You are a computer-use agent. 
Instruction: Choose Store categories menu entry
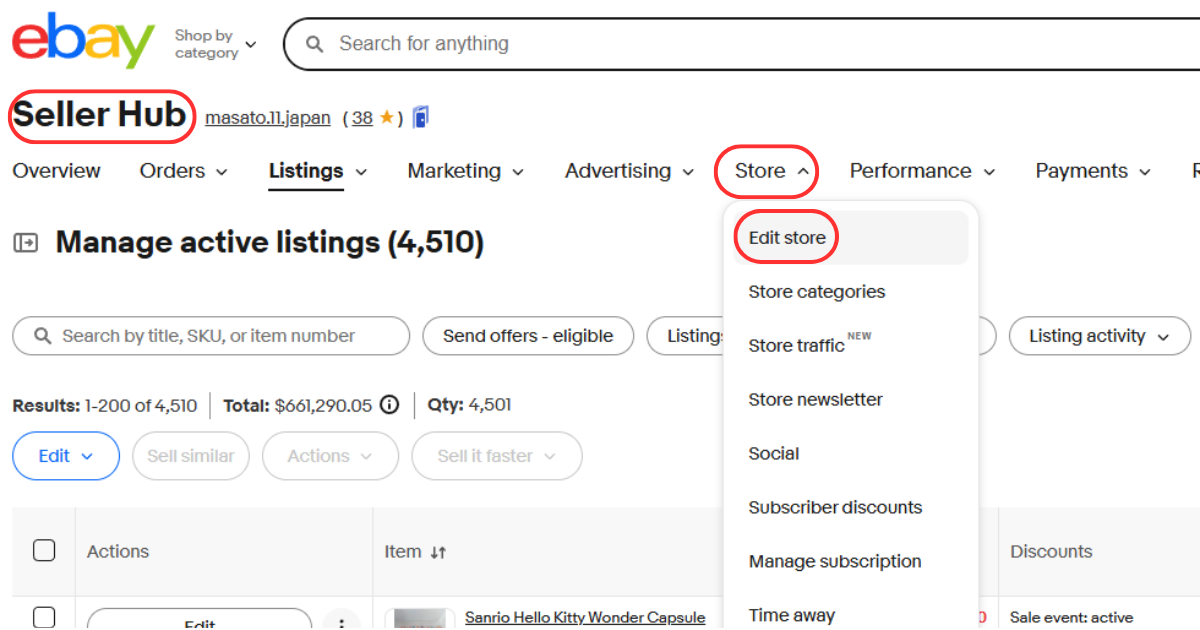pyautogui.click(x=816, y=292)
